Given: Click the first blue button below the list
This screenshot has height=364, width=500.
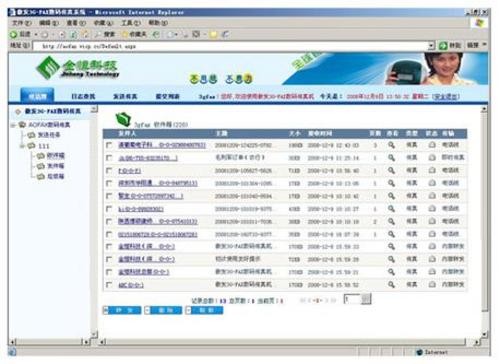Looking at the screenshot, I should 122,310.
